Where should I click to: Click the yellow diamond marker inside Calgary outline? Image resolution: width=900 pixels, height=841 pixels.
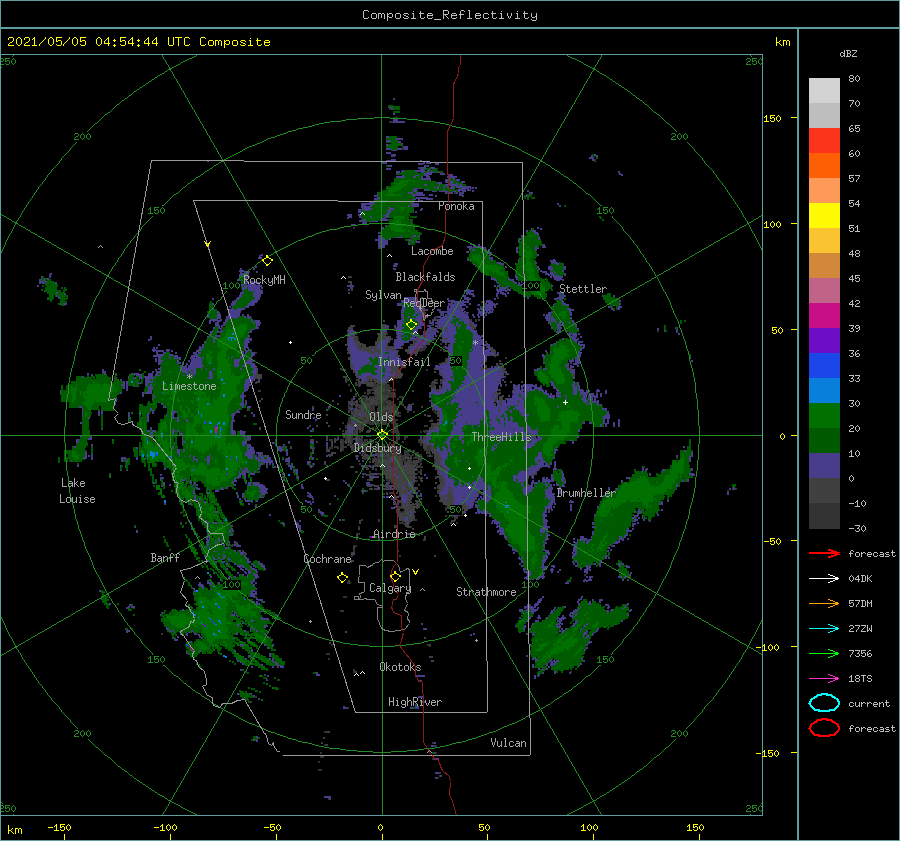pyautogui.click(x=395, y=576)
